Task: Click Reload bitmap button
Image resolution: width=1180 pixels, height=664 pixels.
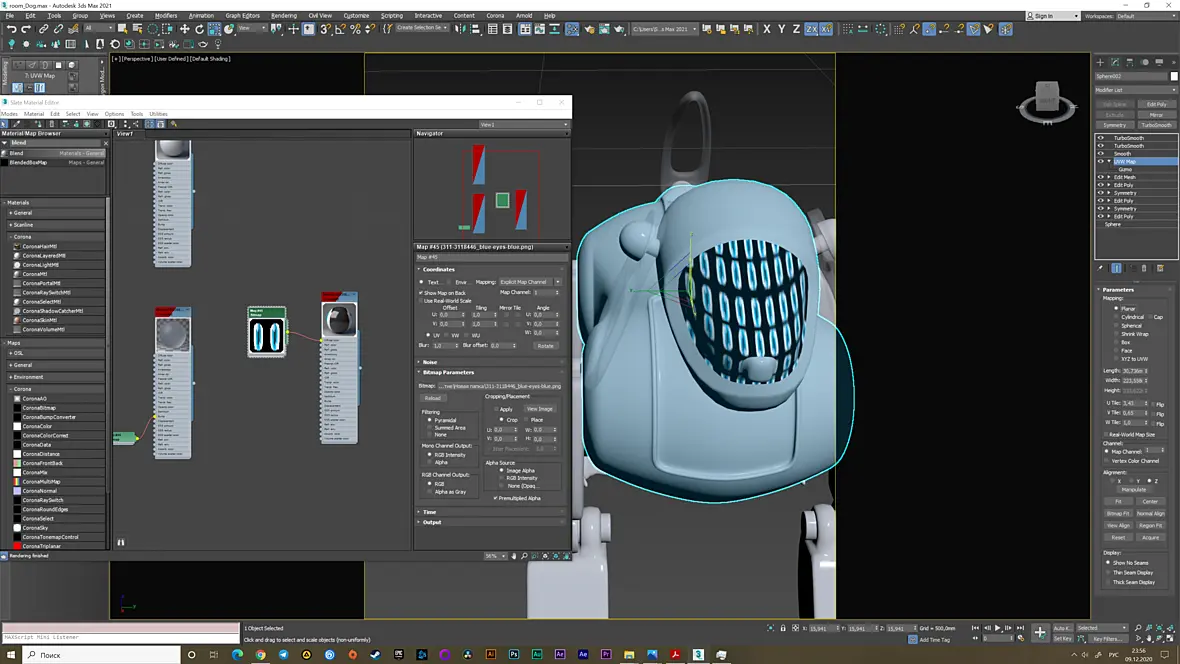Action: tap(433, 398)
